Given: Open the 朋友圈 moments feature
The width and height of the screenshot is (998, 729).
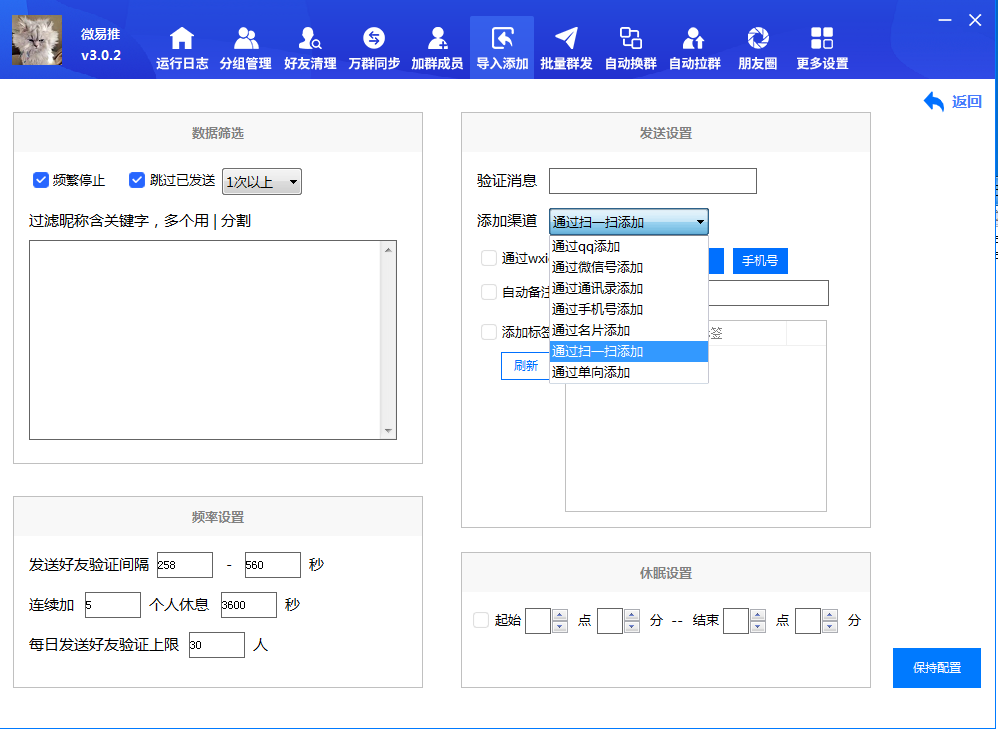Looking at the screenshot, I should pos(757,45).
